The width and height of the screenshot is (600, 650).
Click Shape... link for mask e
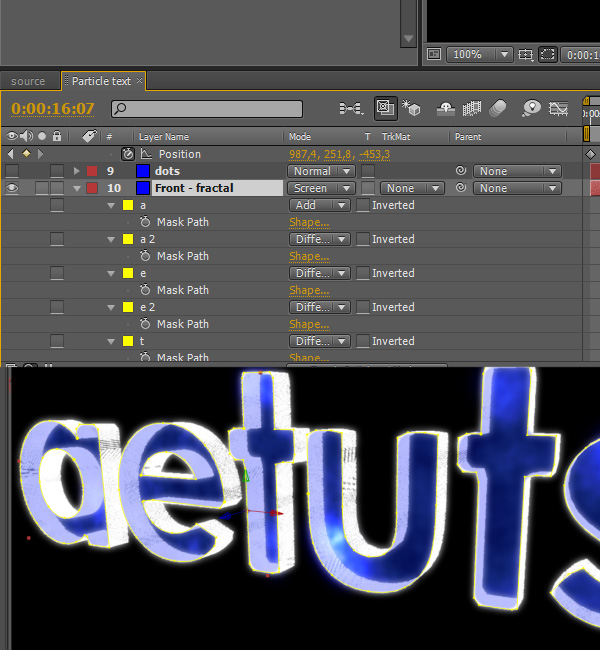(309, 290)
